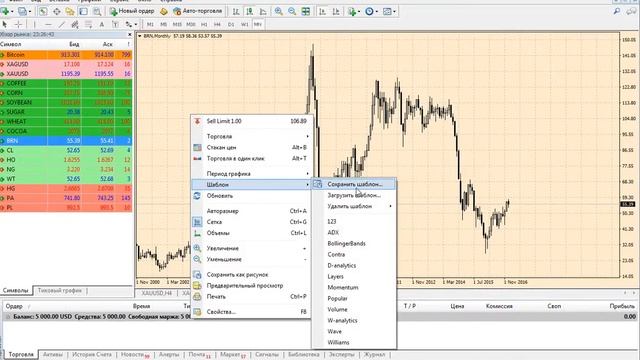
Task: Open the Templates toolbar icon
Action: 387,11
